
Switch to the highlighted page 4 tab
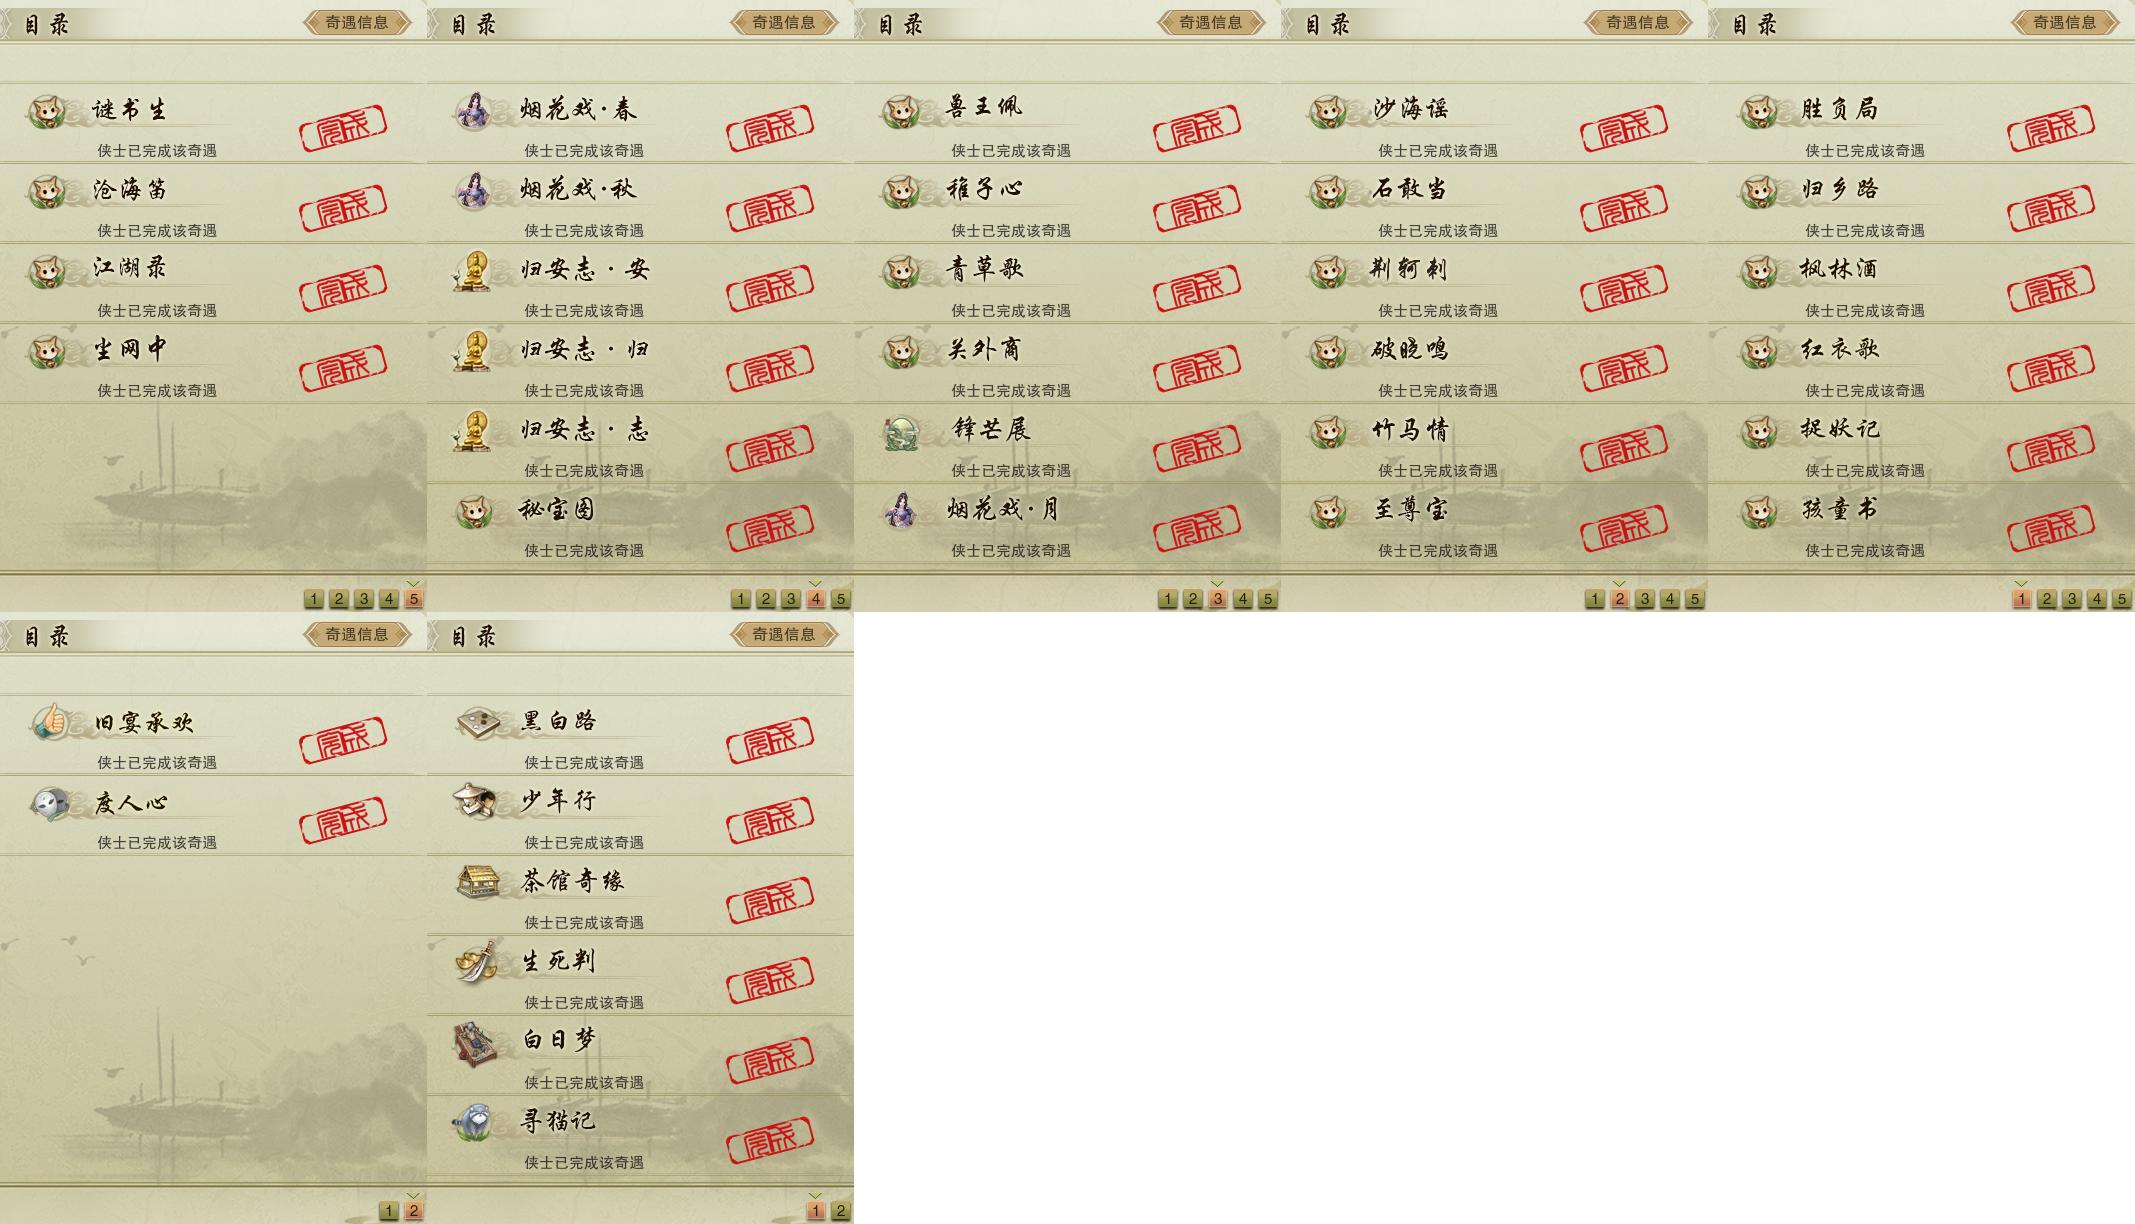pyautogui.click(x=816, y=599)
